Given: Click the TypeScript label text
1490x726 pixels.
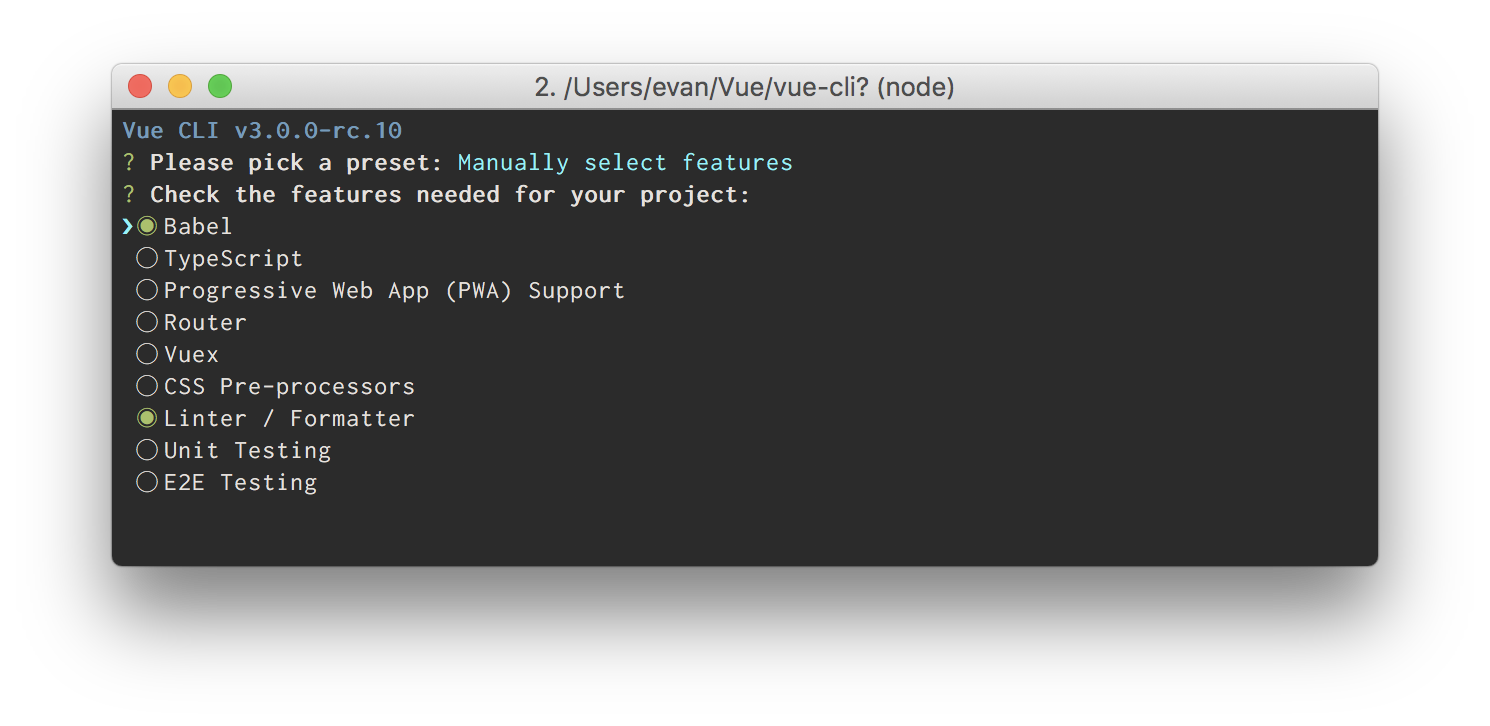Looking at the screenshot, I should 233,258.
